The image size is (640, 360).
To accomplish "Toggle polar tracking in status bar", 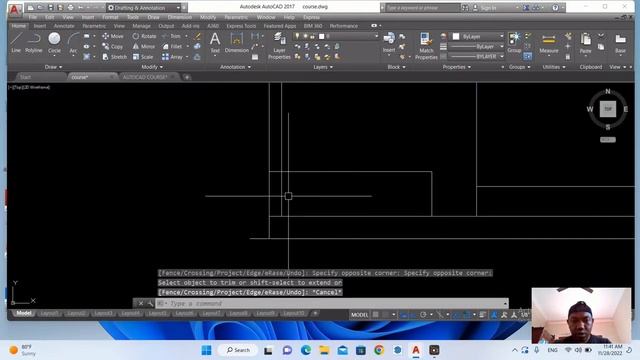I will pos(424,315).
